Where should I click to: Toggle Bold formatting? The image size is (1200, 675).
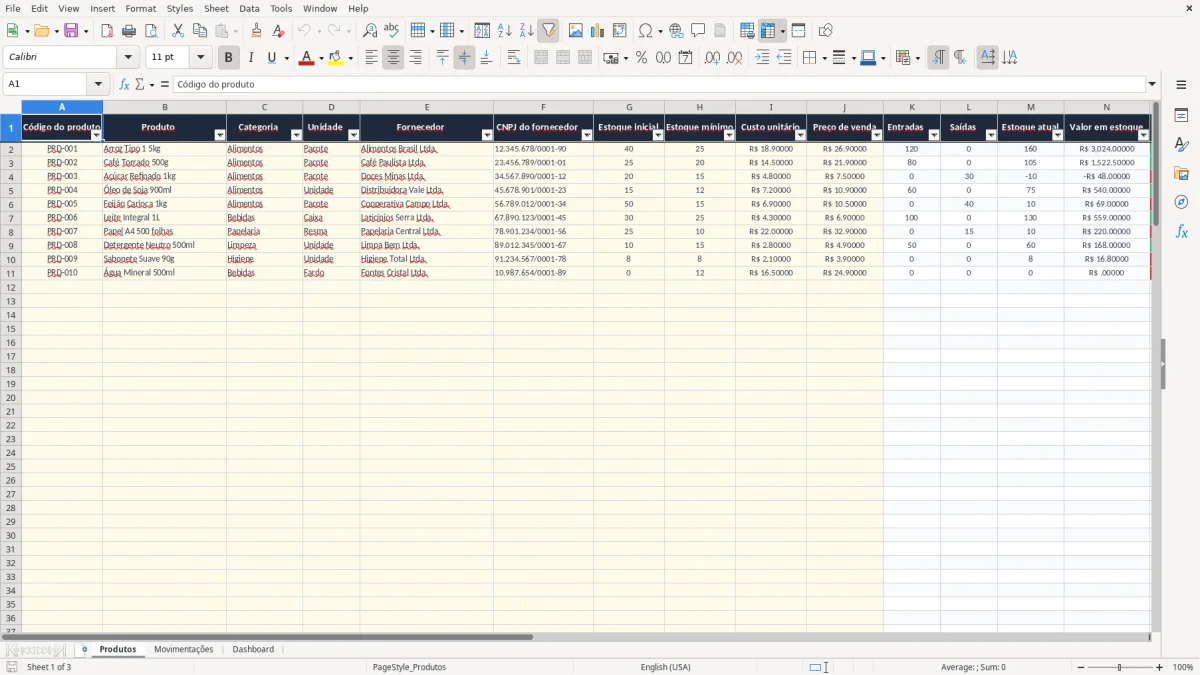click(228, 58)
